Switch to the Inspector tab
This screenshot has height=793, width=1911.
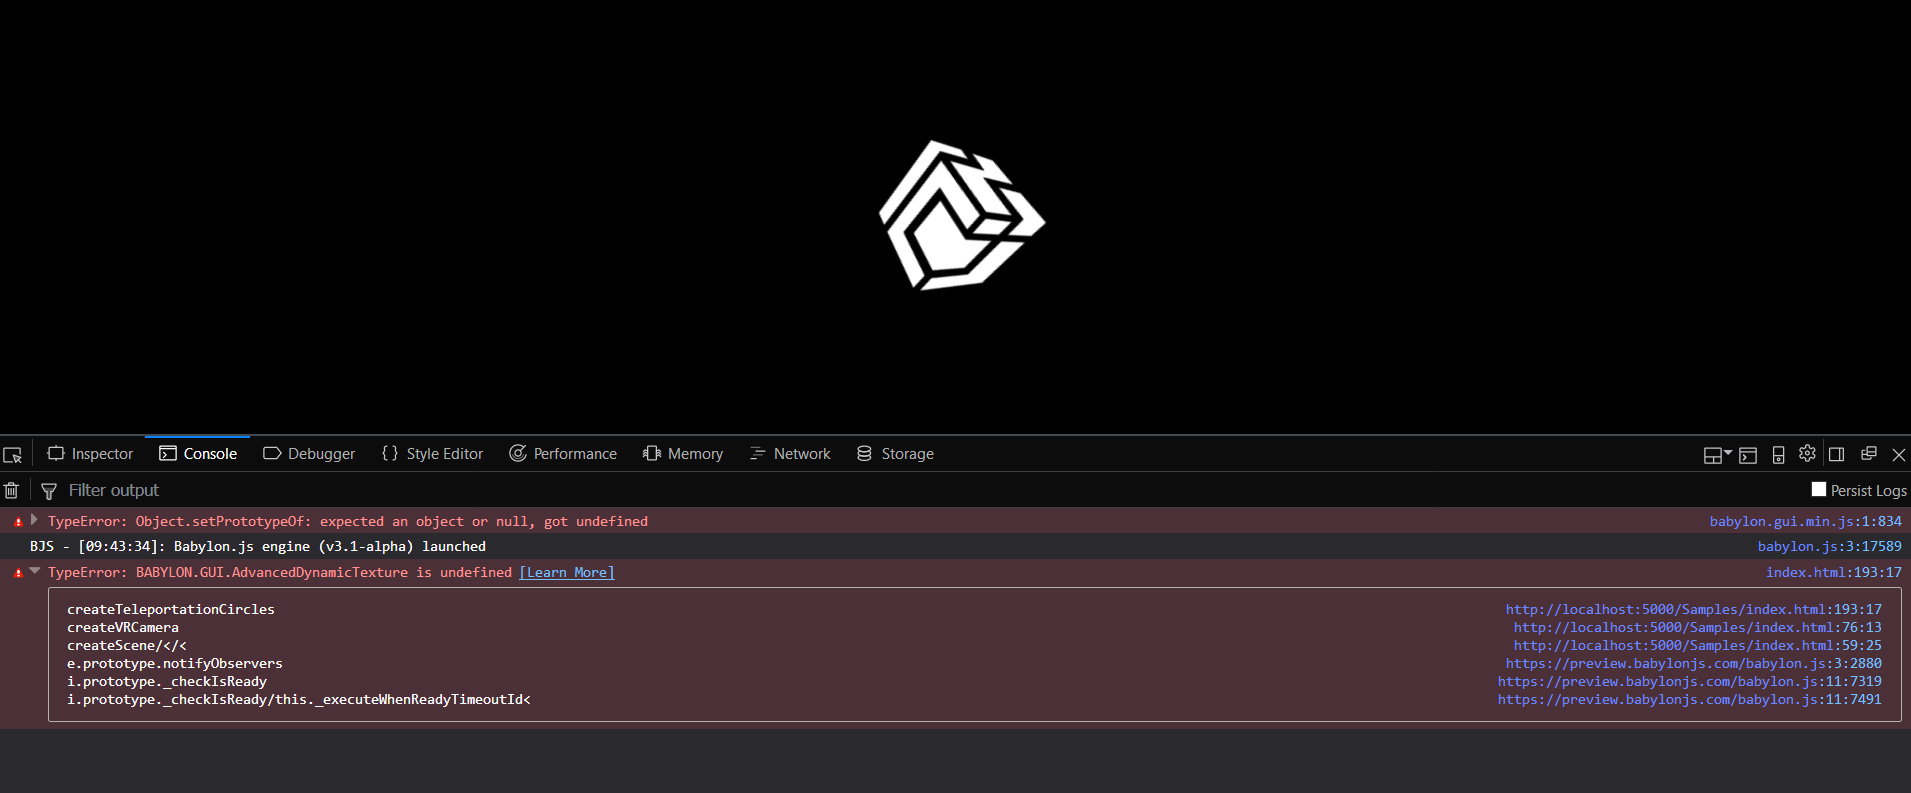click(90, 454)
